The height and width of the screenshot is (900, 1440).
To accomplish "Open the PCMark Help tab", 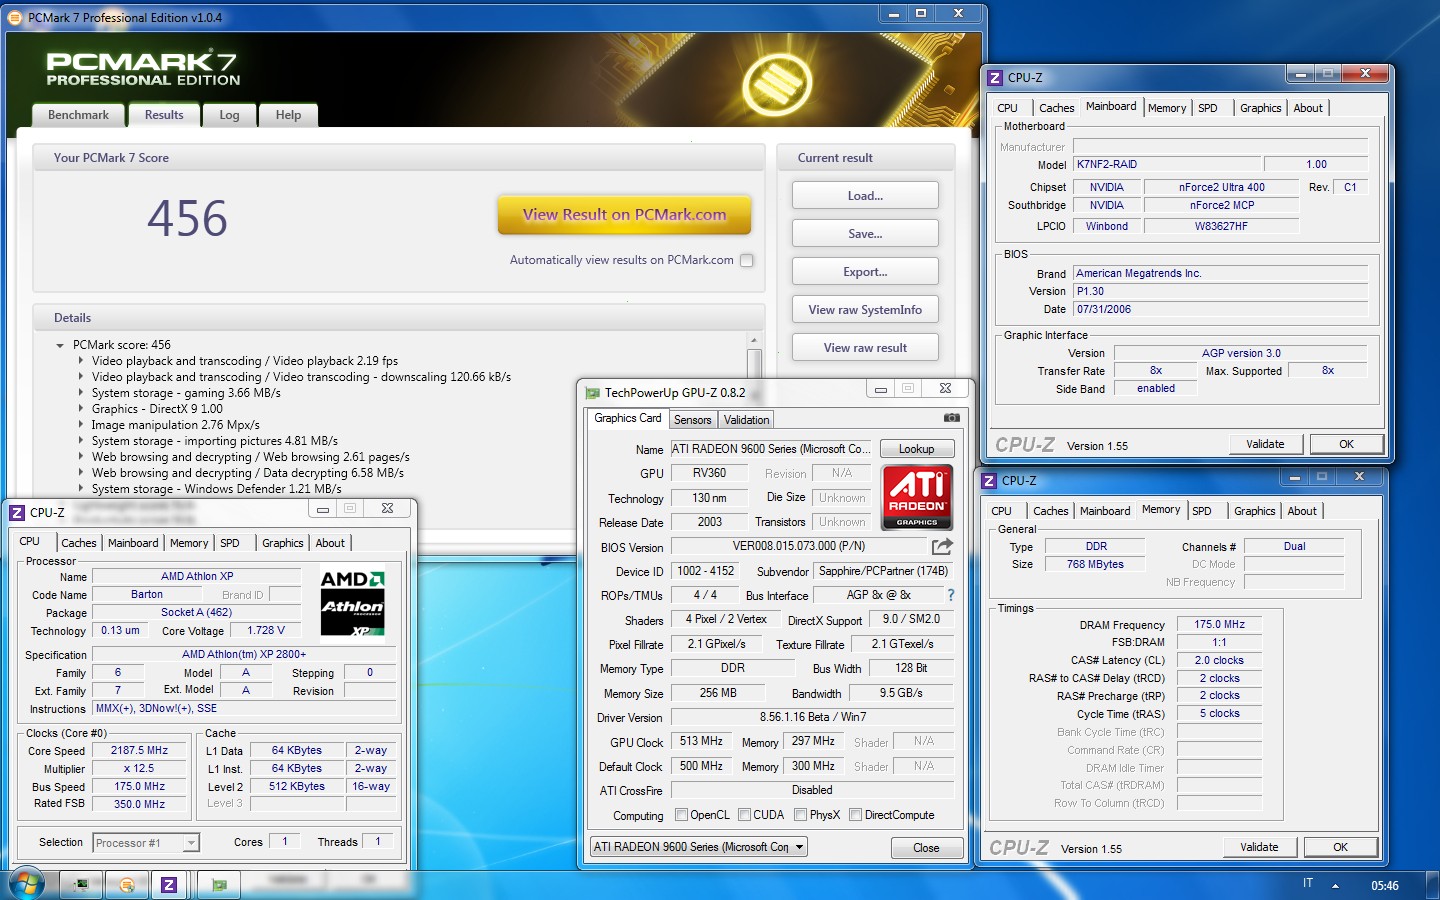I will point(288,115).
